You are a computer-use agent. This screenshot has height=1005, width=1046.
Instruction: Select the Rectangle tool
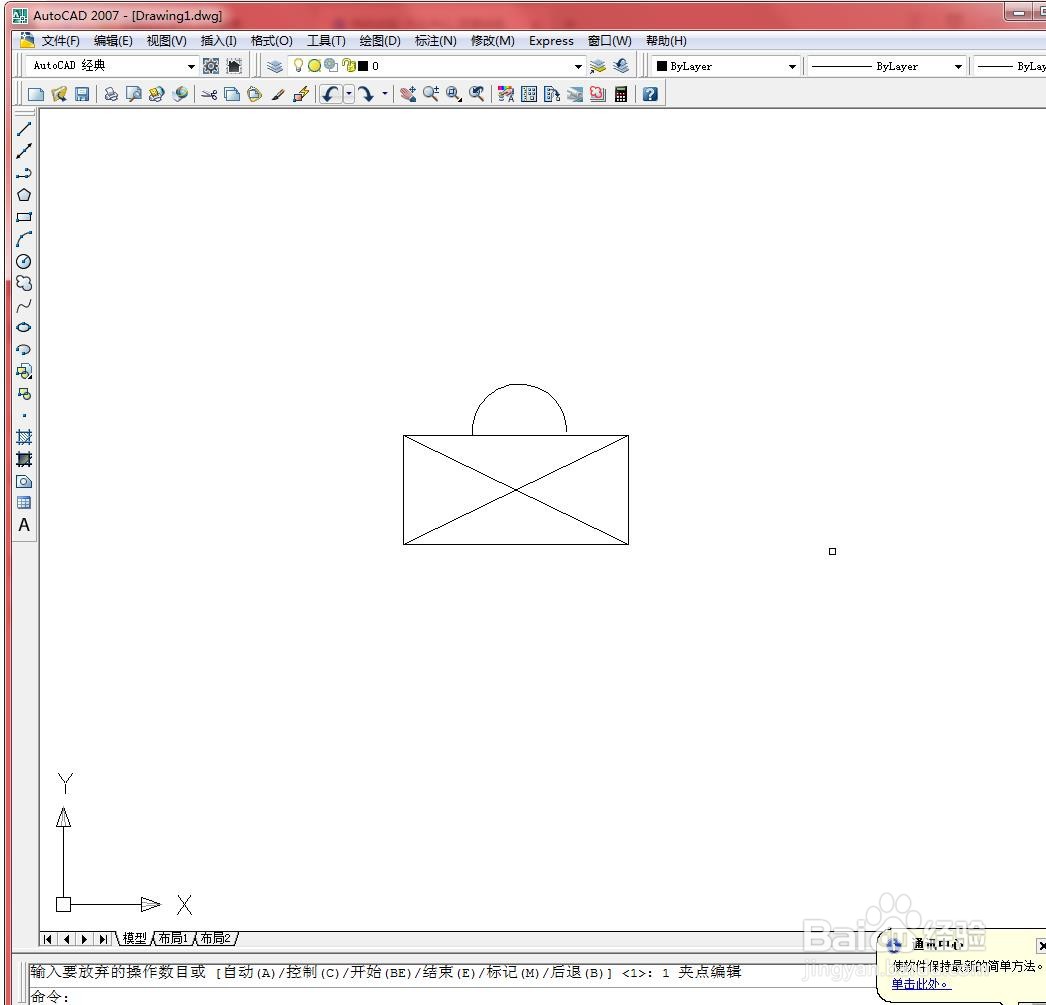(24, 217)
